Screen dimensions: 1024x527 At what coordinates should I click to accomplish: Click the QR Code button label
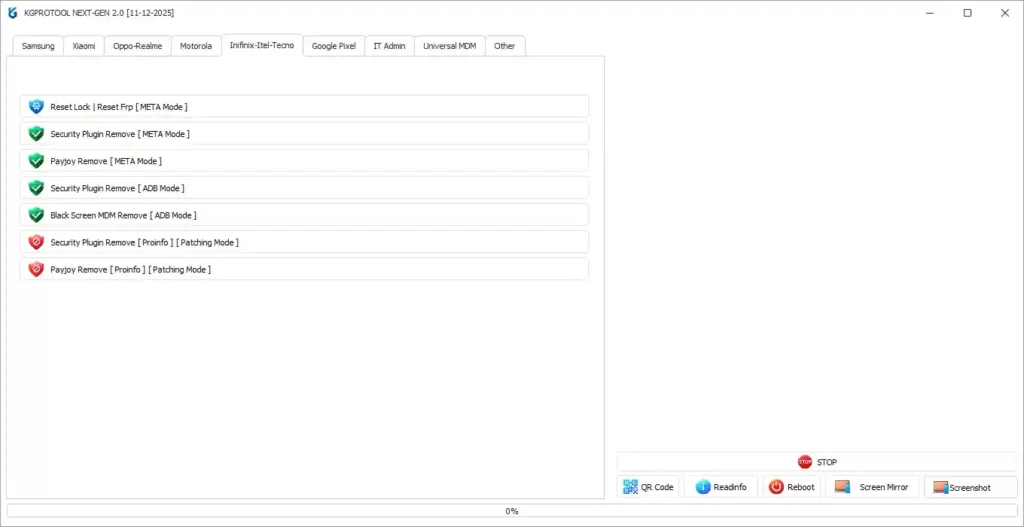[657, 487]
